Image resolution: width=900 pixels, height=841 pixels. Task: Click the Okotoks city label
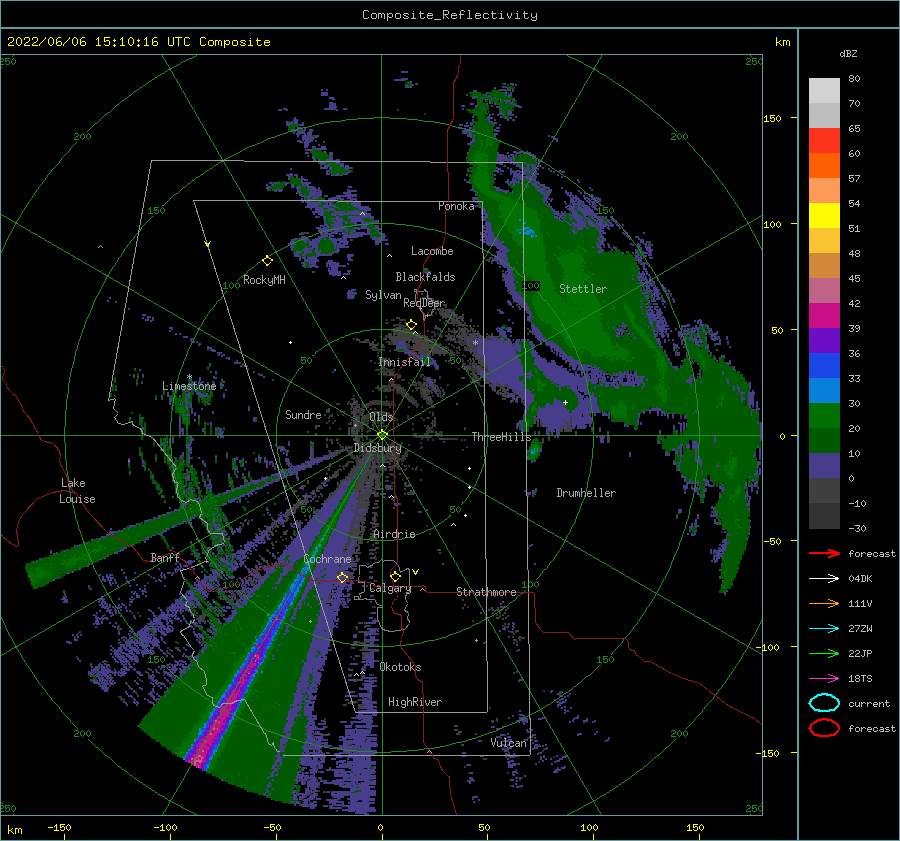(400, 667)
